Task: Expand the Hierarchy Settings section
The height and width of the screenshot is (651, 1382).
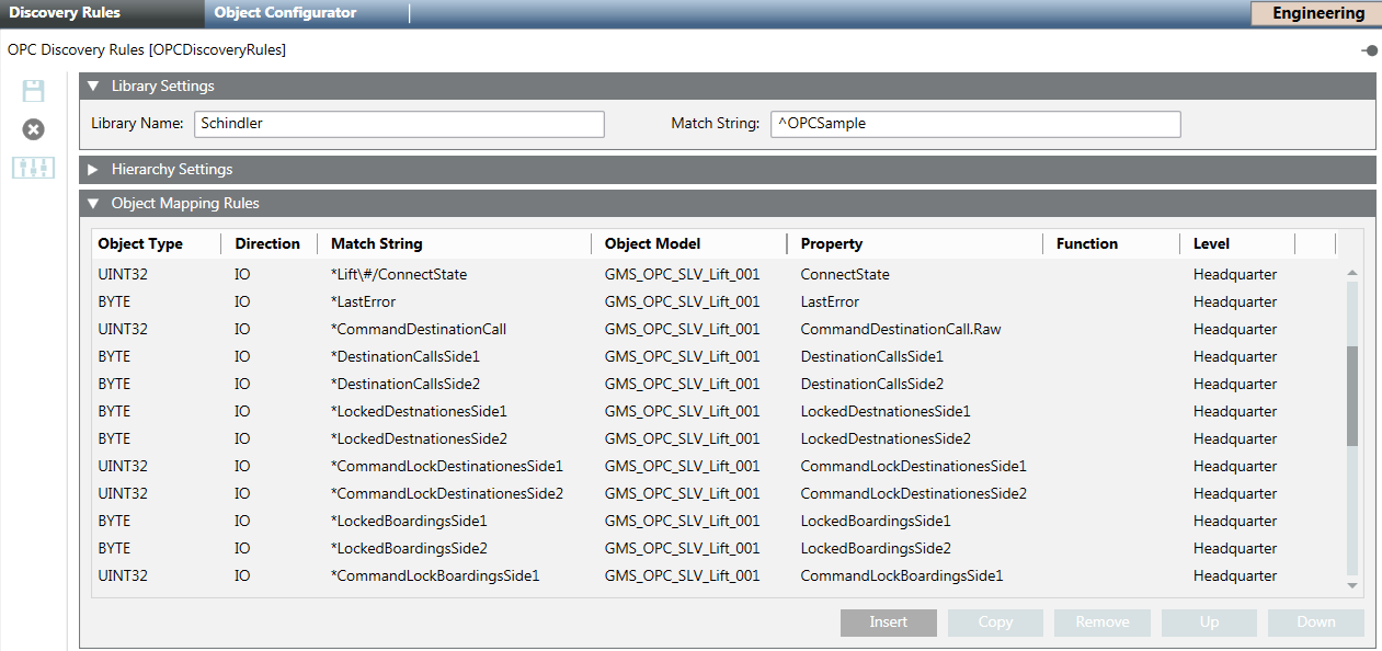Action: 95,169
